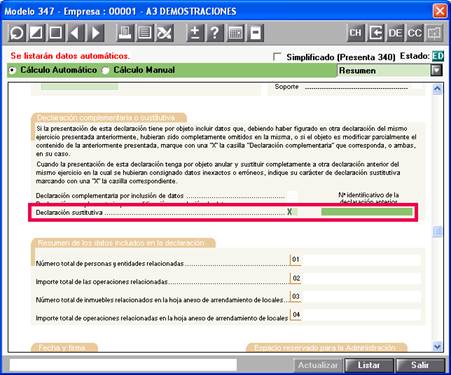Click the printer toolbar icon

(125, 33)
